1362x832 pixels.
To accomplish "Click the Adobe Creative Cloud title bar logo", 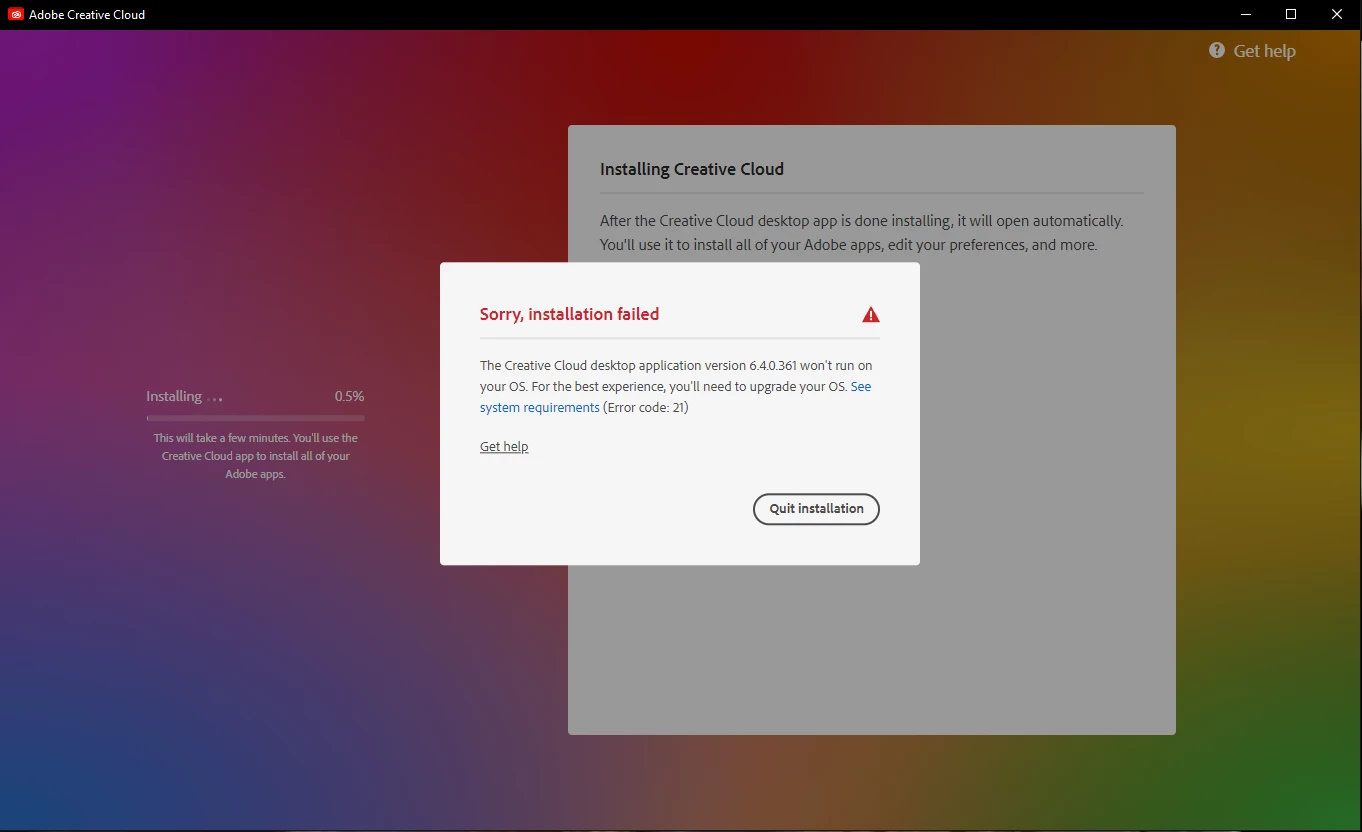I will click(x=16, y=14).
